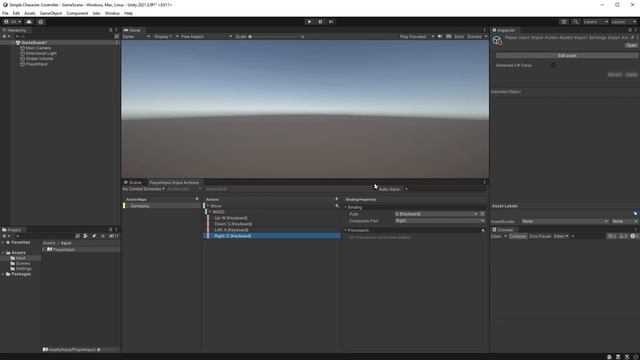Open the Free Aspect dropdown
The height and width of the screenshot is (360, 640).
pyautogui.click(x=206, y=36)
